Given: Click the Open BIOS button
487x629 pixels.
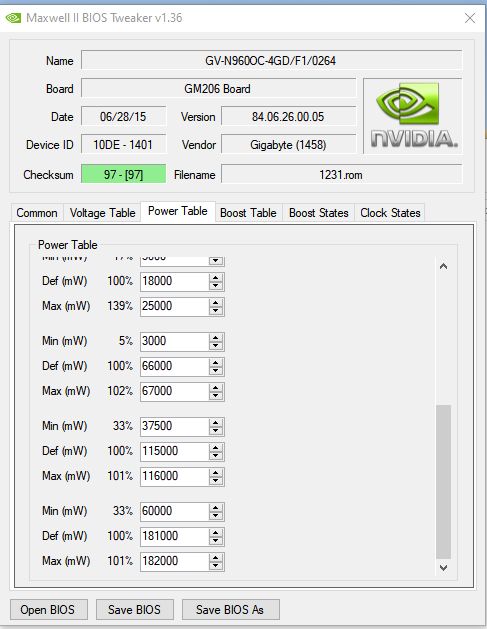Looking at the screenshot, I should click(x=48, y=609).
